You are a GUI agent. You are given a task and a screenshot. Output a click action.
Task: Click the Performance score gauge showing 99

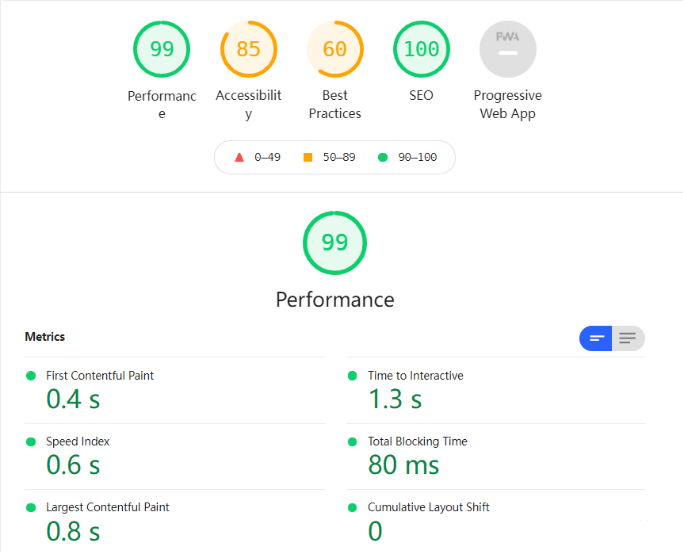(162, 49)
